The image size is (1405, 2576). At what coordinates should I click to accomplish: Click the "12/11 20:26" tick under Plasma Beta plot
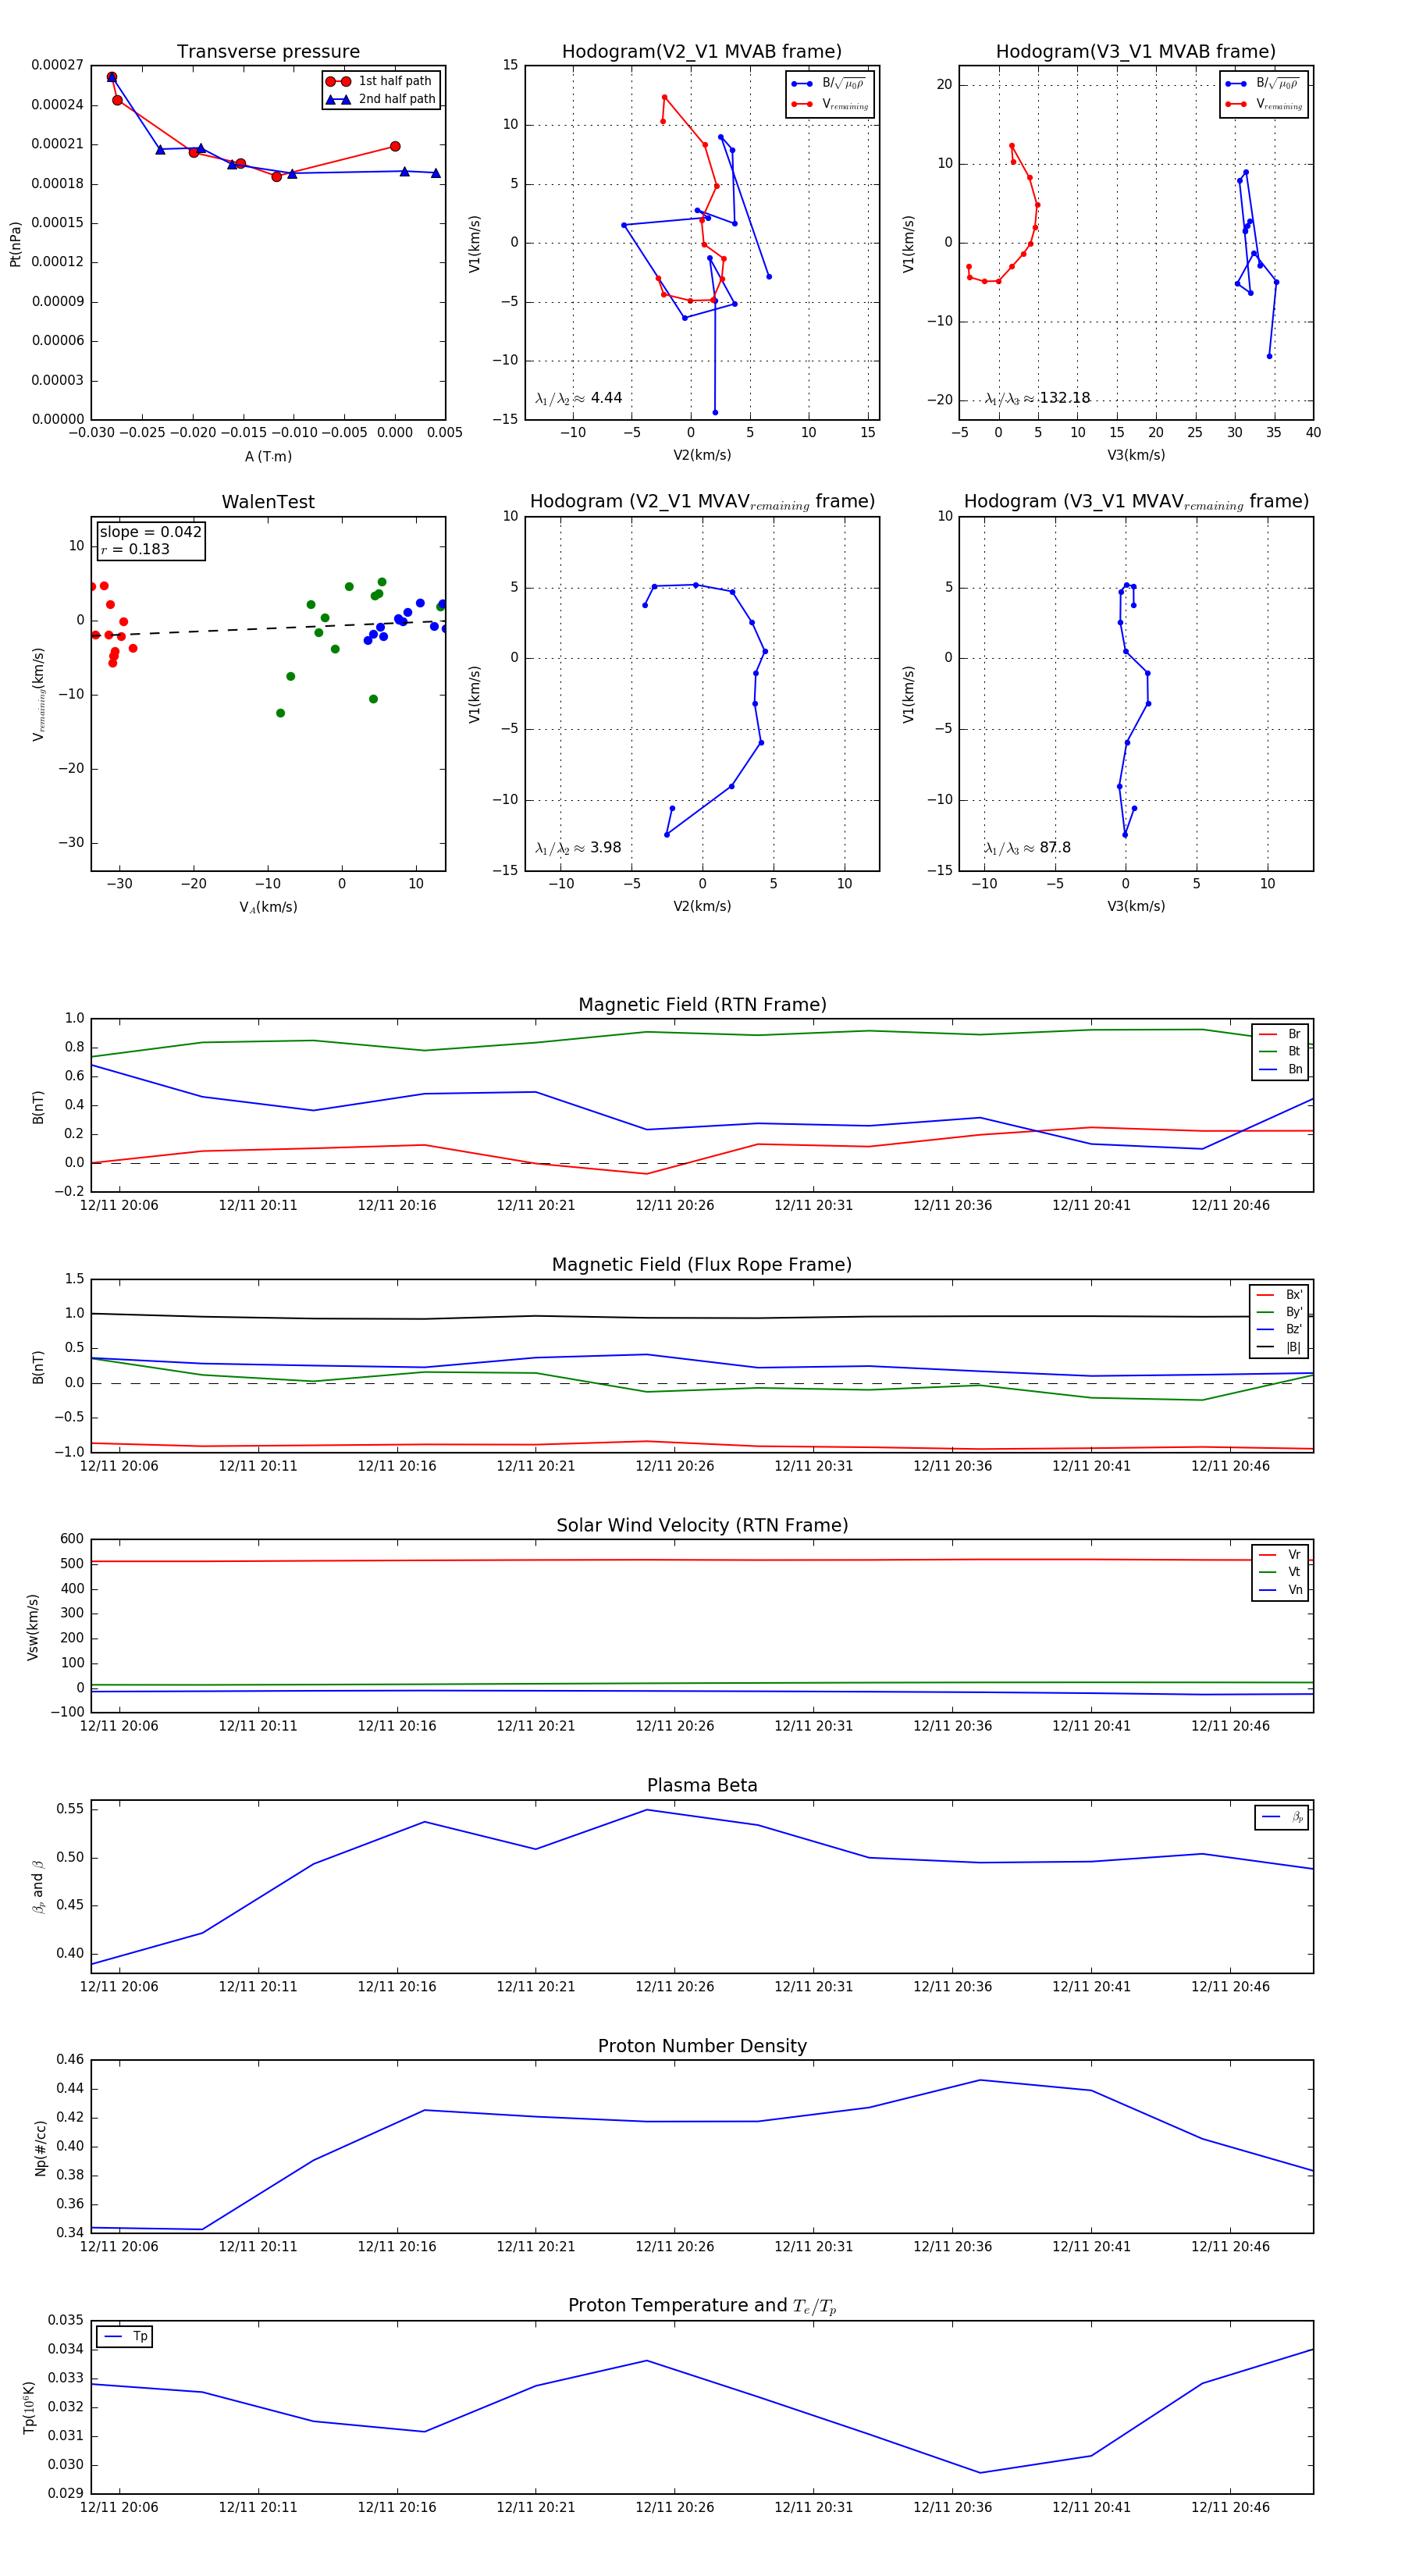[x=675, y=1986]
